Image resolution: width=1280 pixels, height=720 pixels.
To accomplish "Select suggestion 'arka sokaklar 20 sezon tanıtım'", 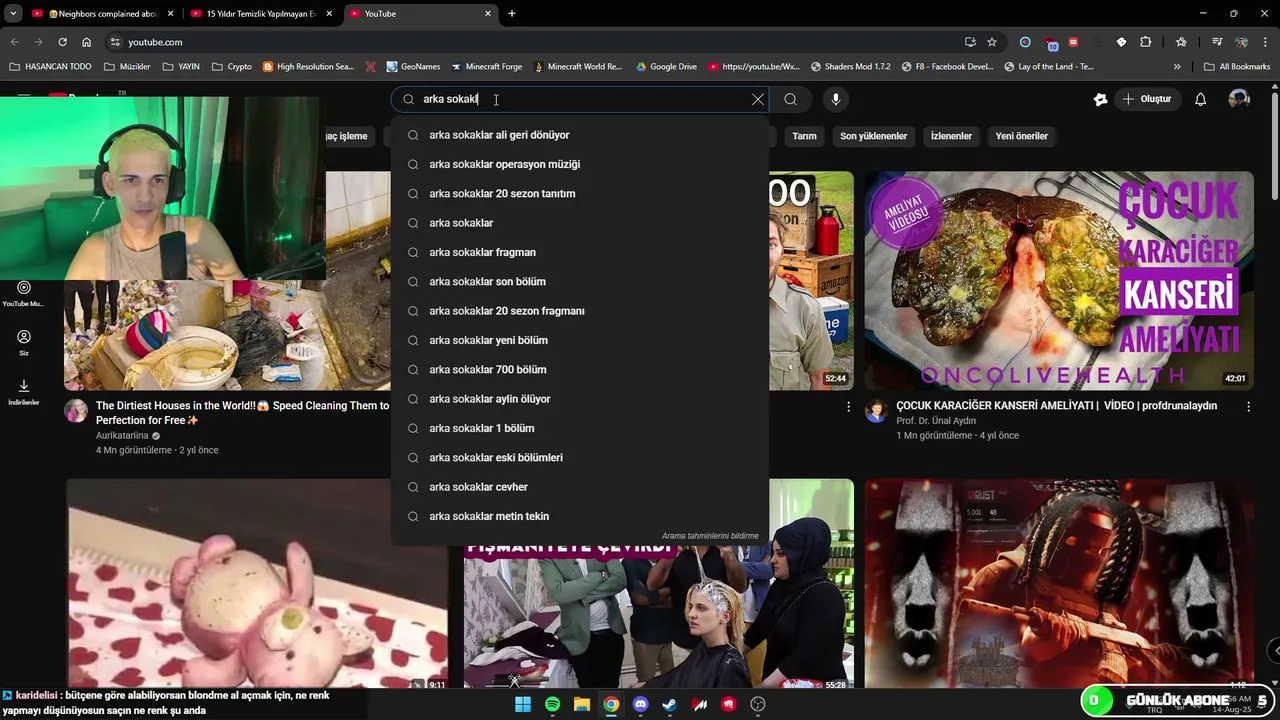I will (580, 193).
